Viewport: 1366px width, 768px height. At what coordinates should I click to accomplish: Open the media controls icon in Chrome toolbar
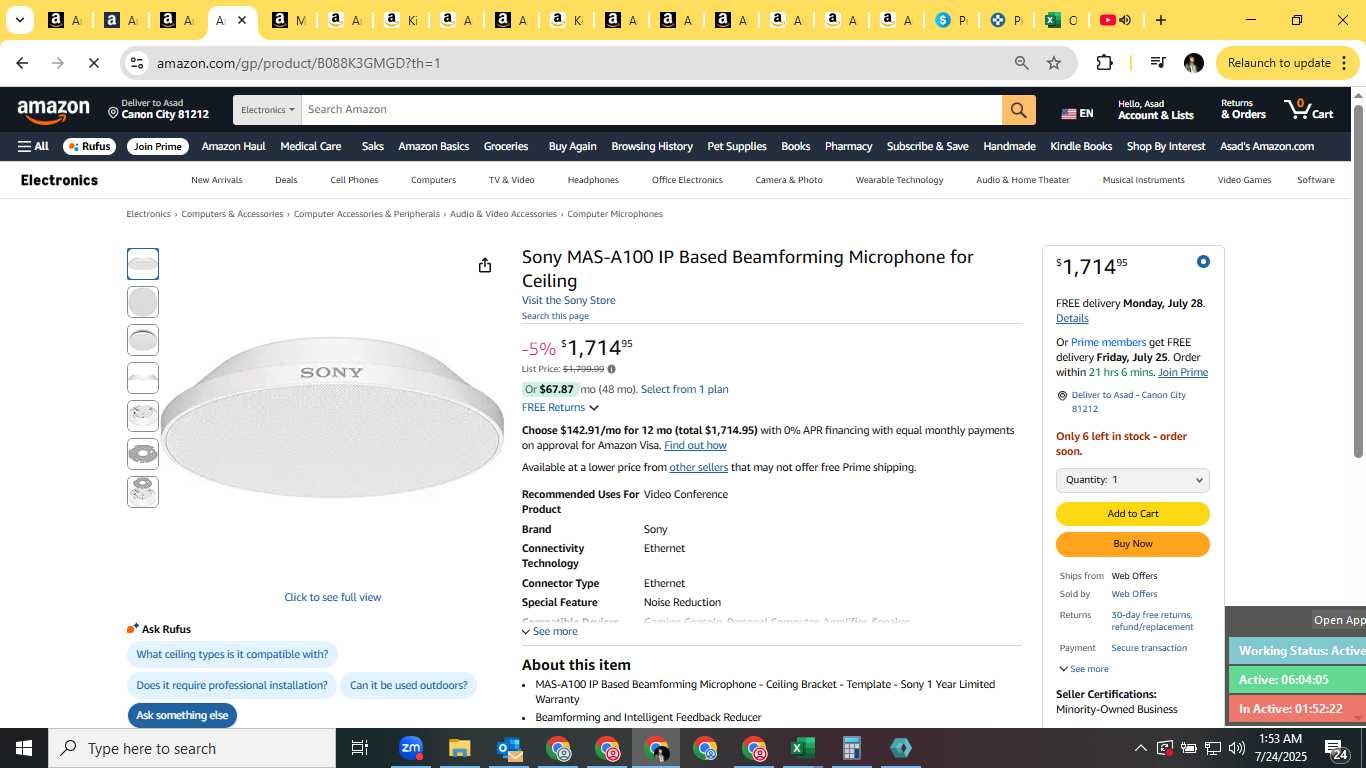coord(1158,63)
